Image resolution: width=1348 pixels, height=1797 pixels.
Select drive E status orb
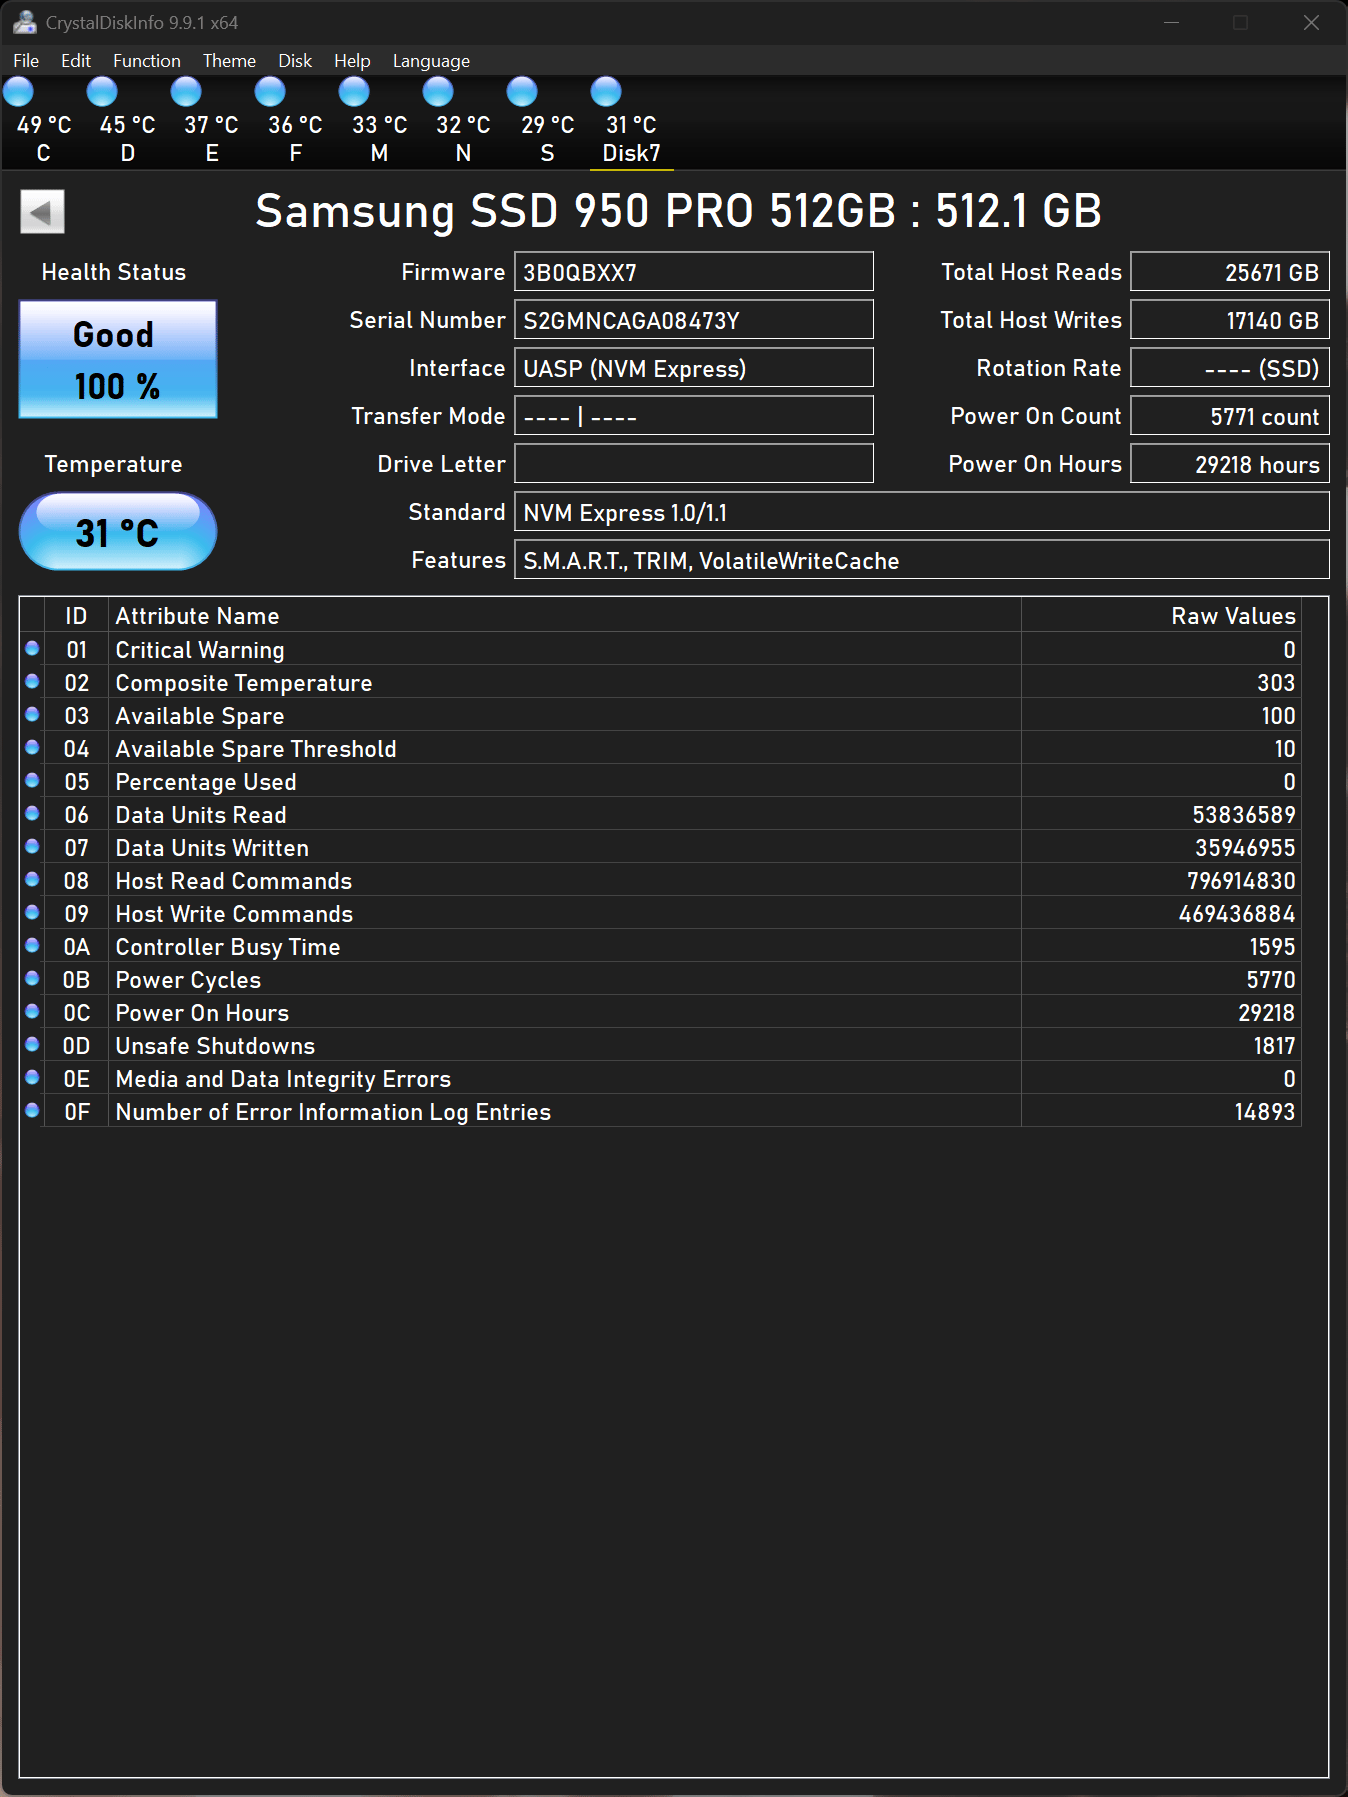pyautogui.click(x=186, y=92)
